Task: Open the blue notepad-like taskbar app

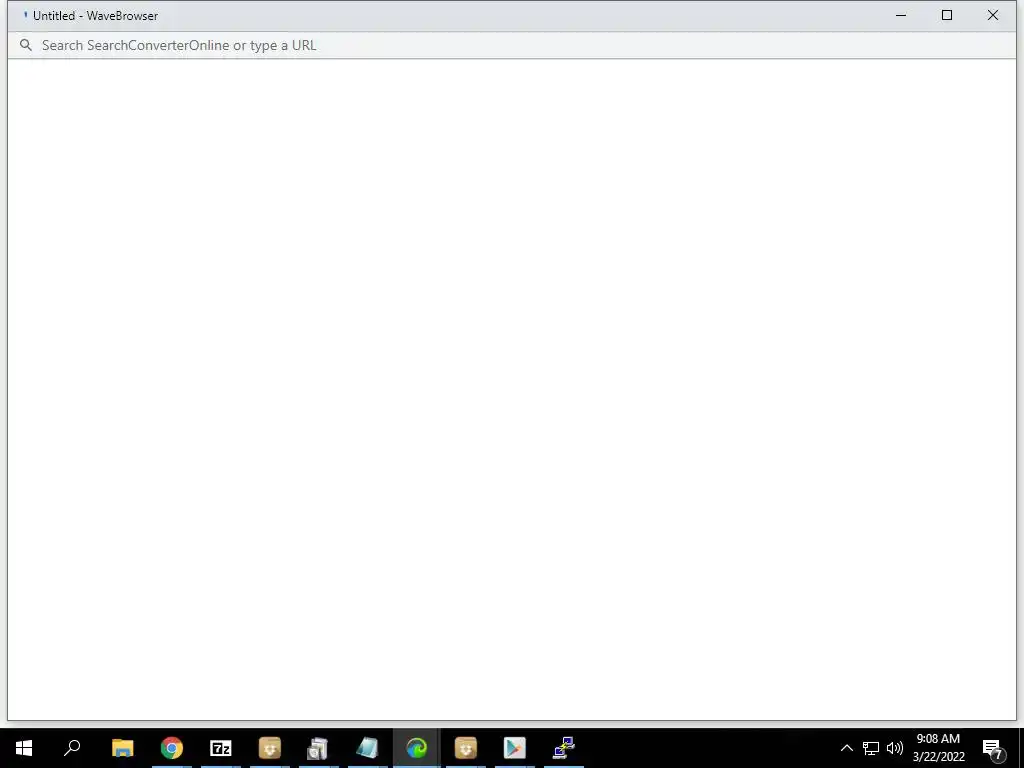Action: pyautogui.click(x=367, y=748)
